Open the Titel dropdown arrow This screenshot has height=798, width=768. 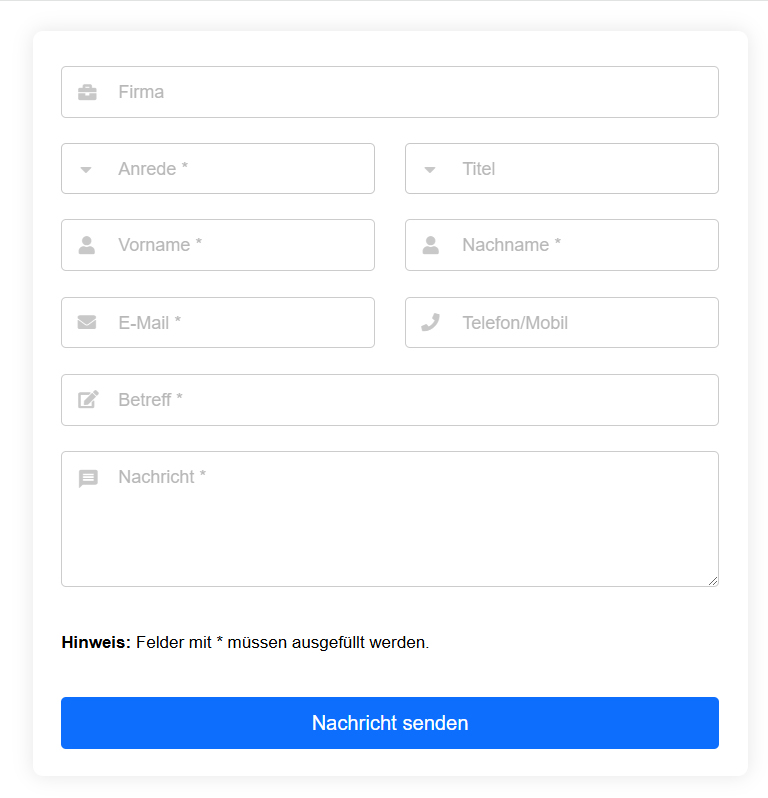(430, 169)
